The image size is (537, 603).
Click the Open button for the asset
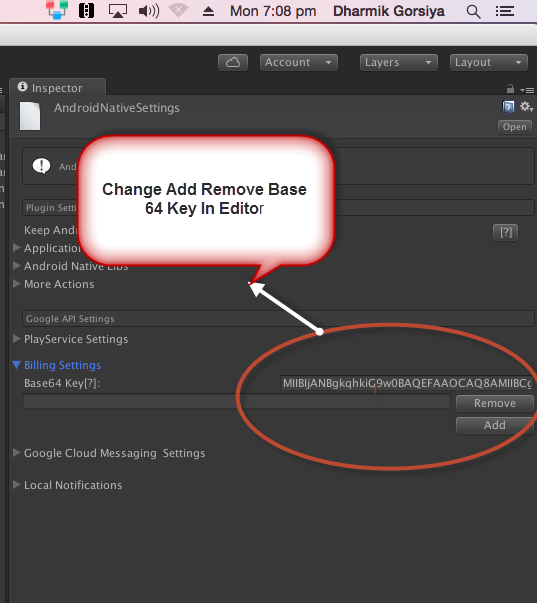pyautogui.click(x=515, y=127)
